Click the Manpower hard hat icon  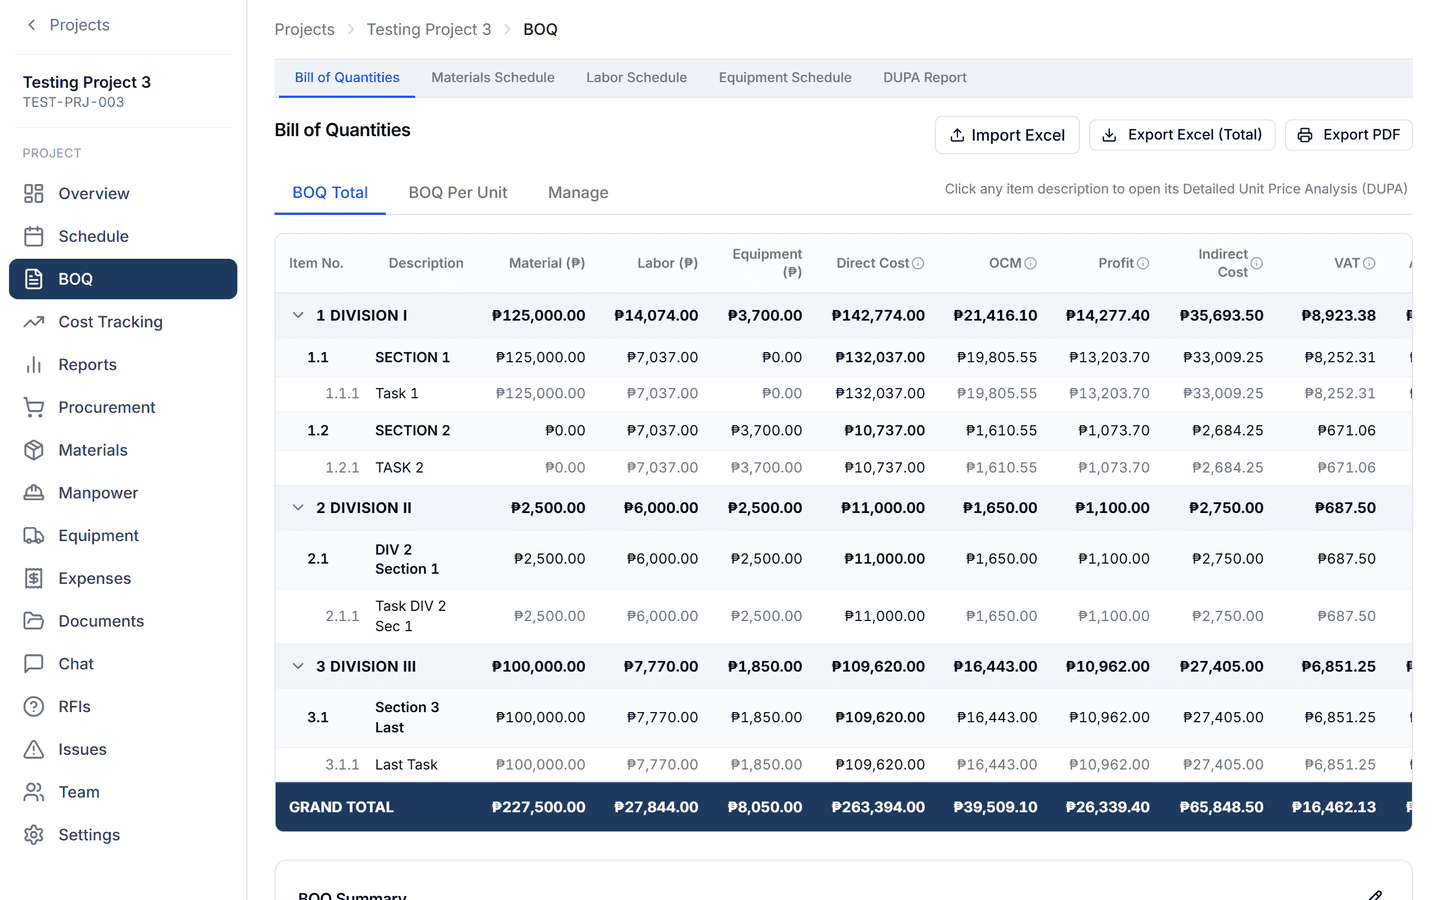34,493
